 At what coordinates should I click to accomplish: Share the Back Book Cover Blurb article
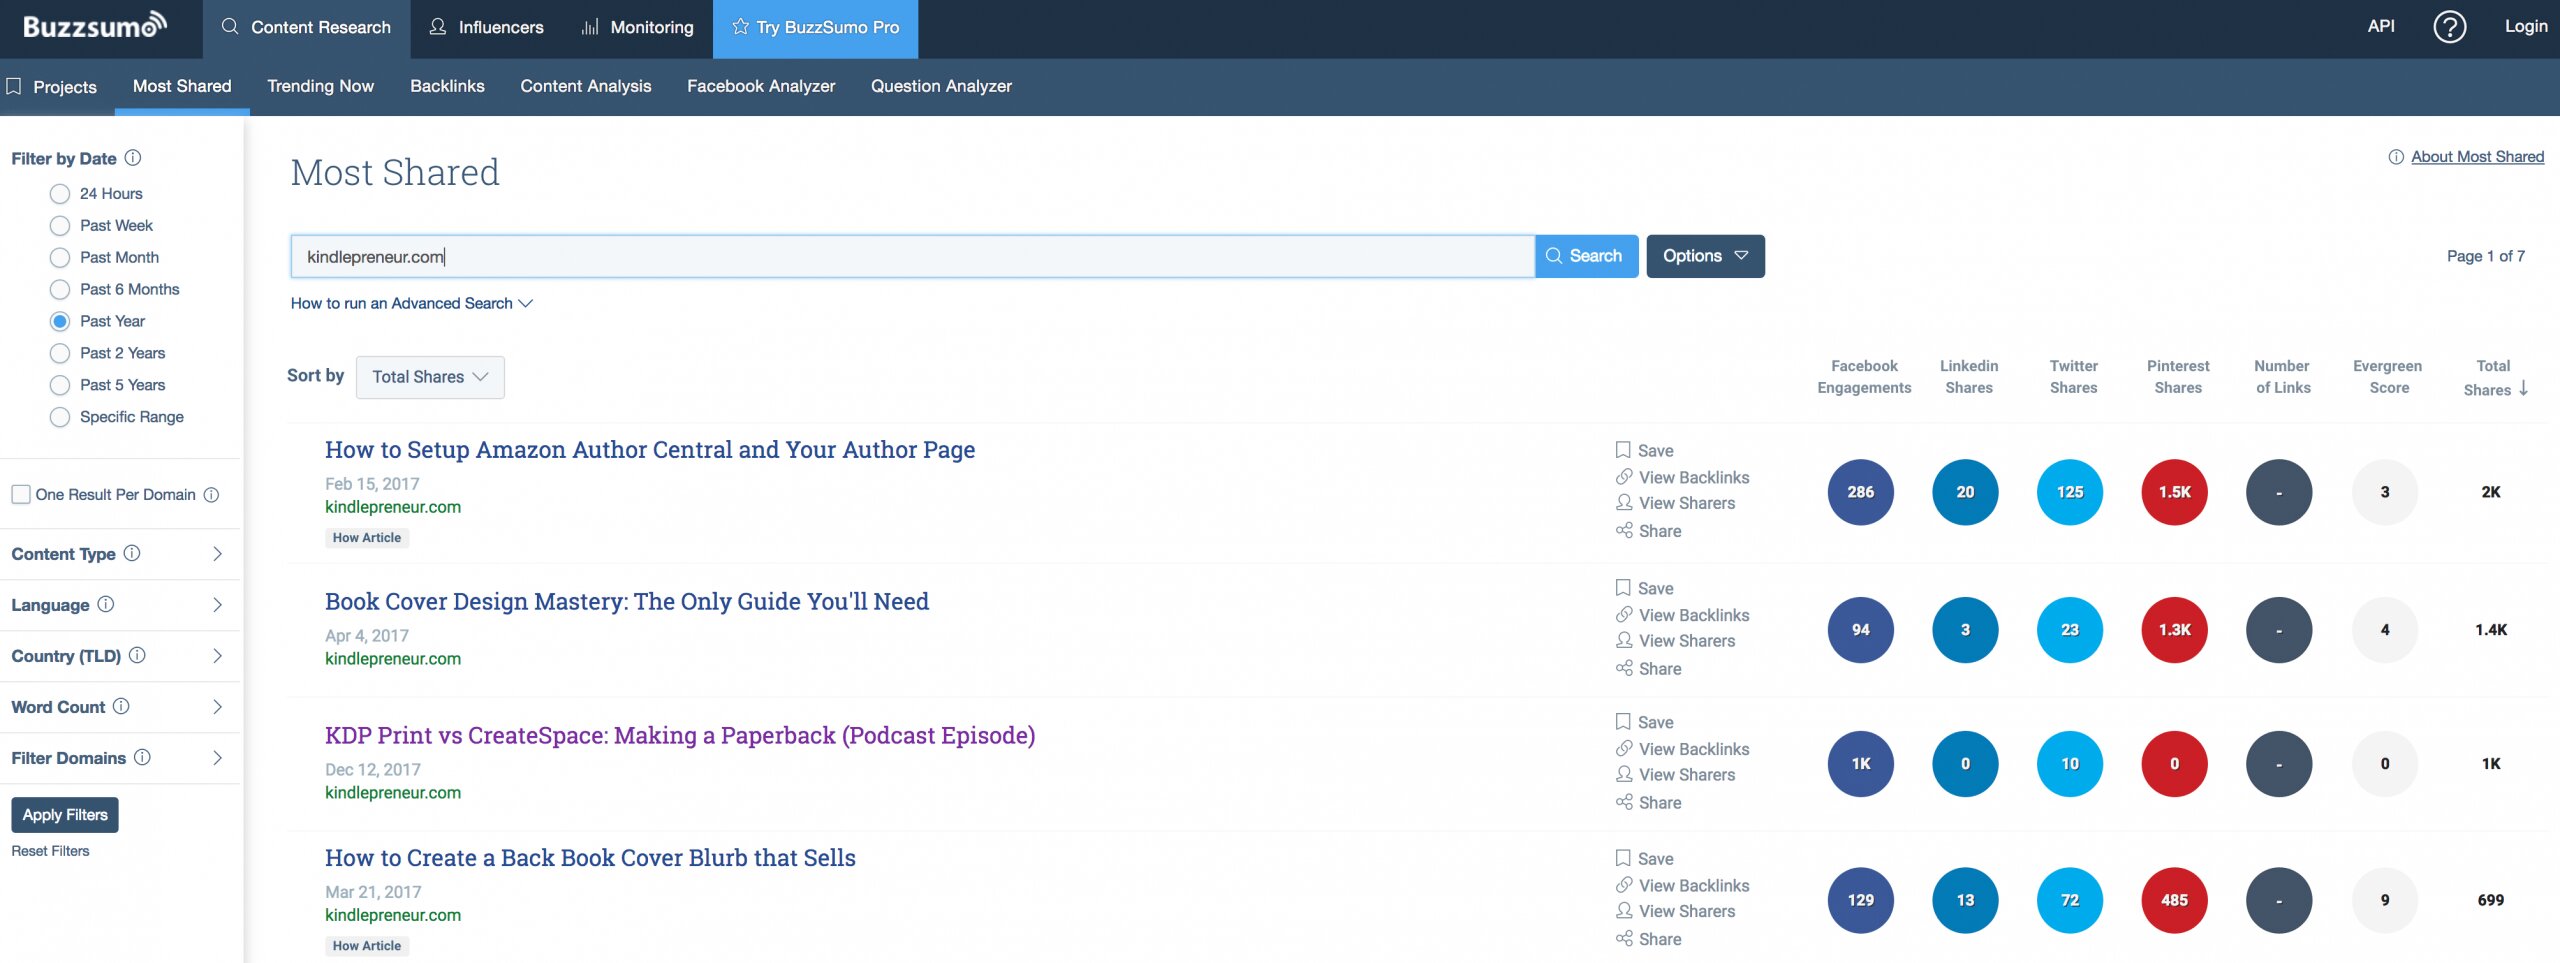[x=1649, y=939]
